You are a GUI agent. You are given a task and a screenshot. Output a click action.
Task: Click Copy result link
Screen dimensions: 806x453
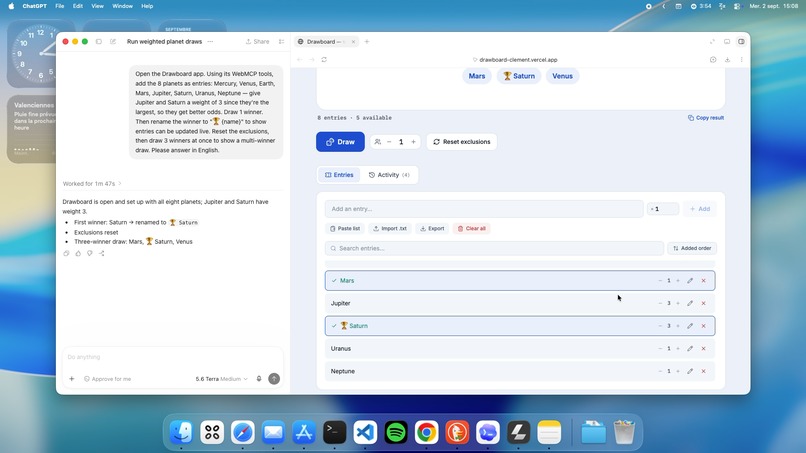pyautogui.click(x=706, y=118)
